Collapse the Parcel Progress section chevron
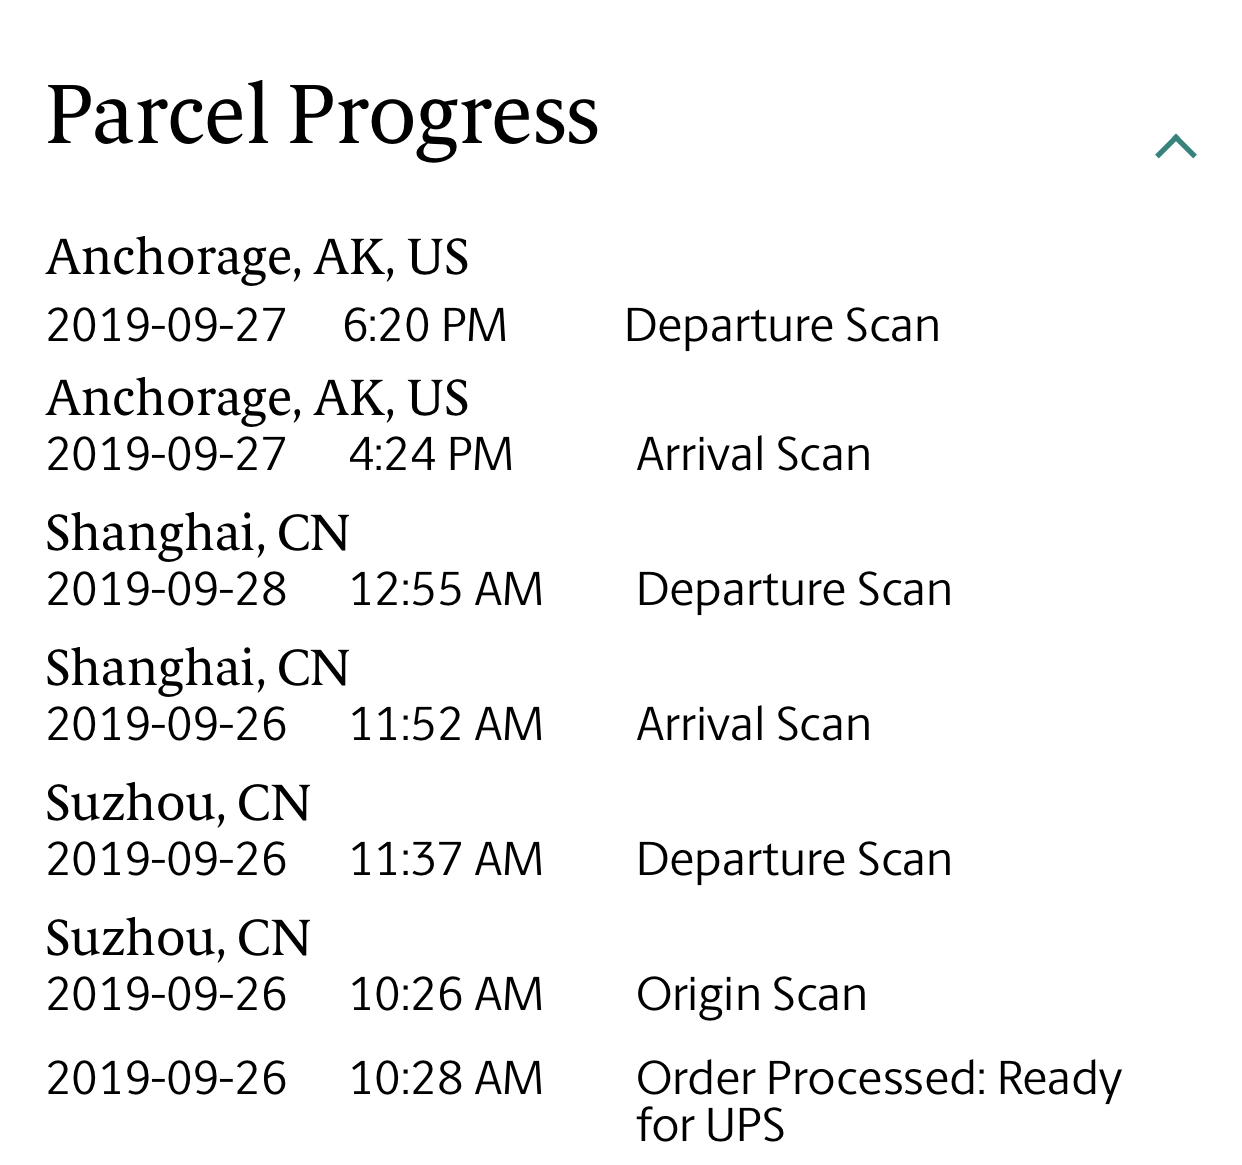The height and width of the screenshot is (1165, 1242). point(1176,147)
